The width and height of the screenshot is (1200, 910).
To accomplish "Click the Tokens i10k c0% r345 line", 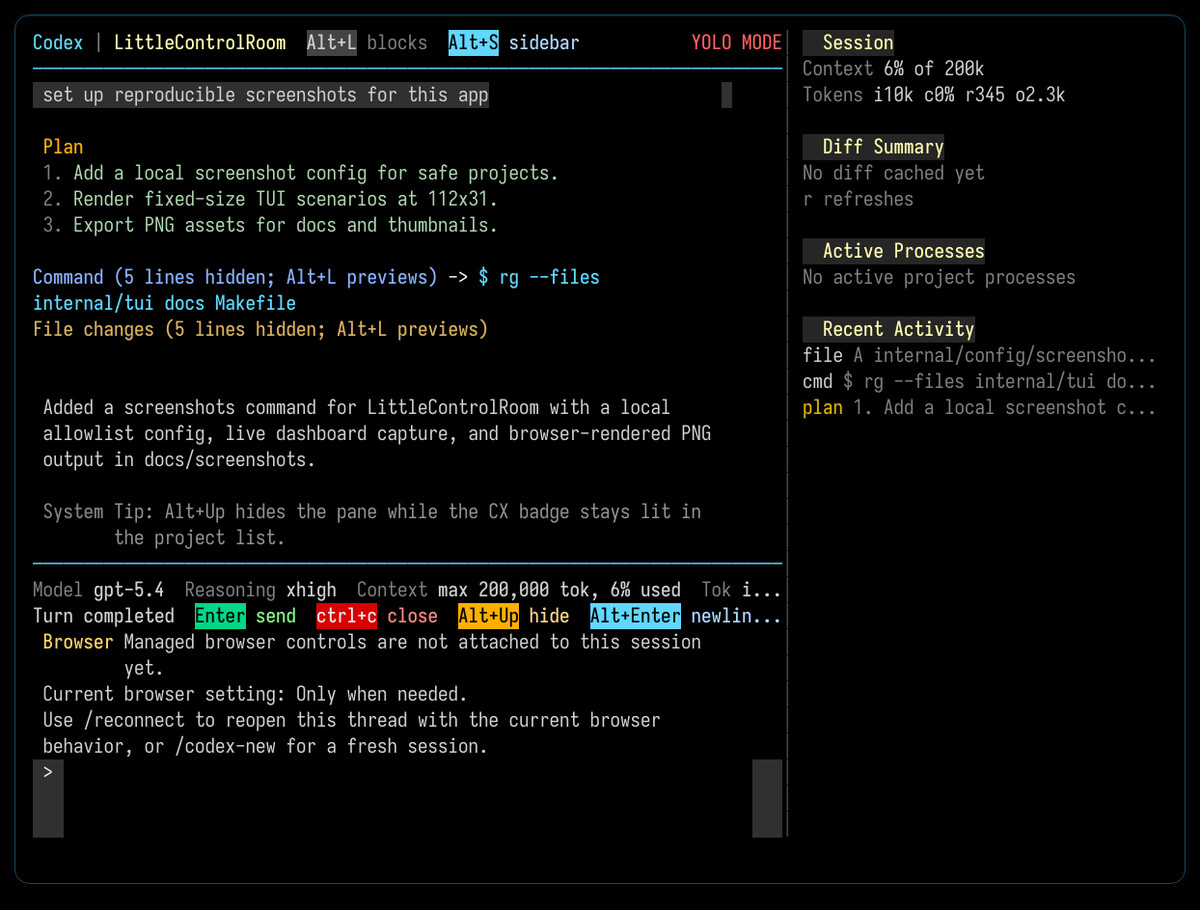I will coord(934,95).
